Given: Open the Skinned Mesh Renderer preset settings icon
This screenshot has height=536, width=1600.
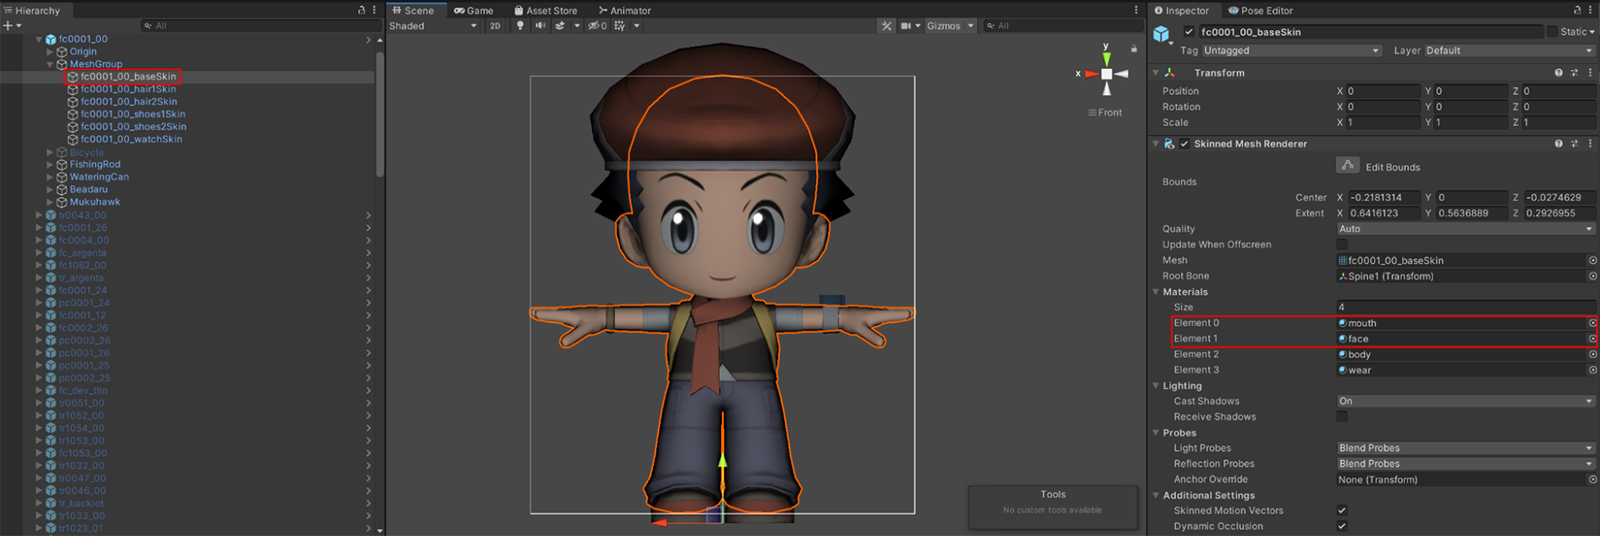Looking at the screenshot, I should [x=1574, y=144].
